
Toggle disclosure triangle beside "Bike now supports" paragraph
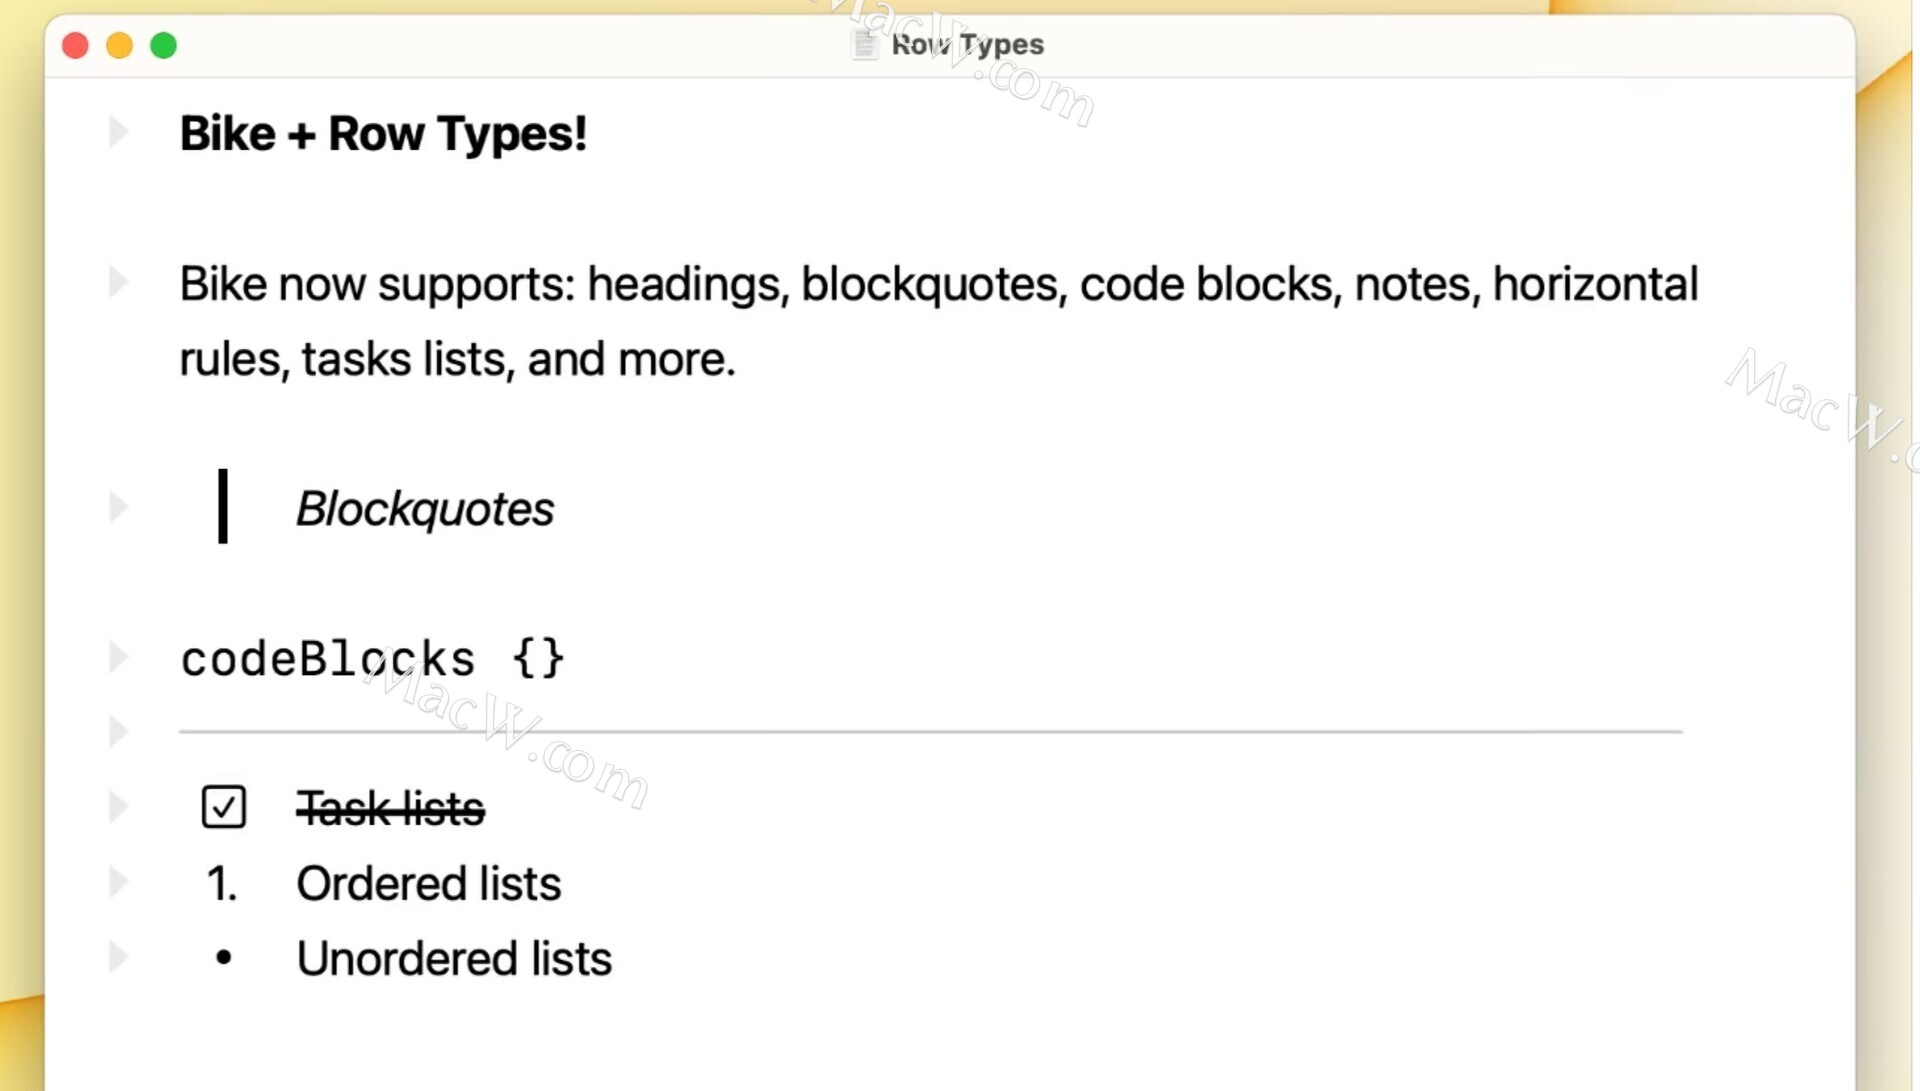click(x=118, y=283)
